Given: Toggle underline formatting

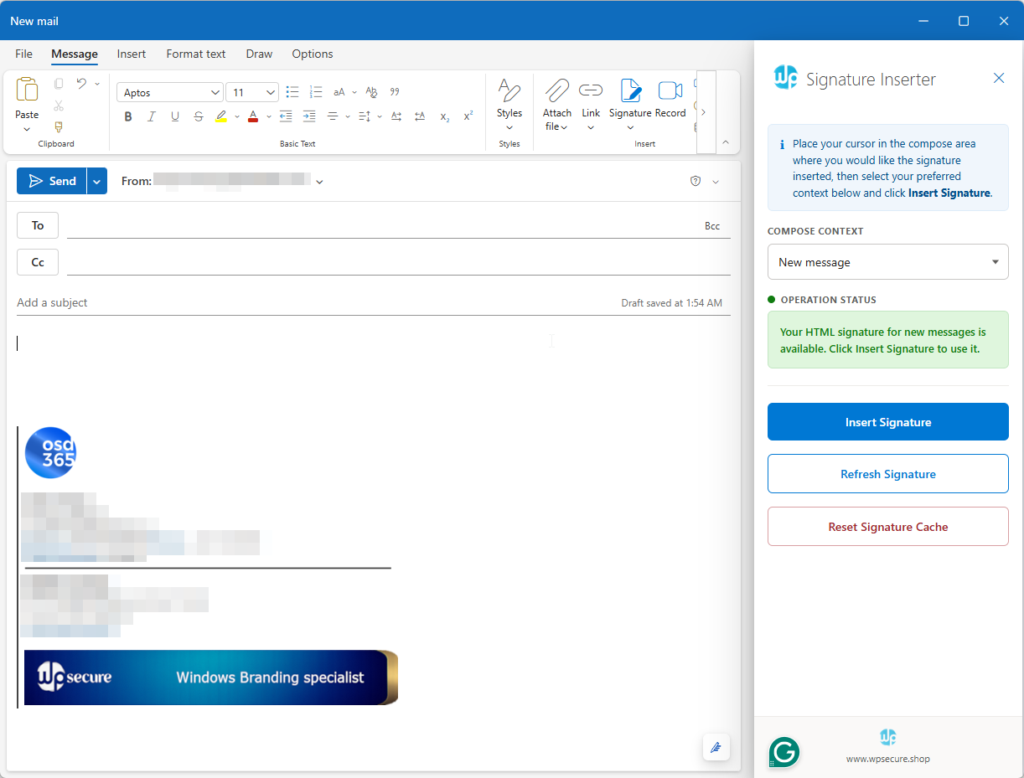Looking at the screenshot, I should [x=175, y=117].
